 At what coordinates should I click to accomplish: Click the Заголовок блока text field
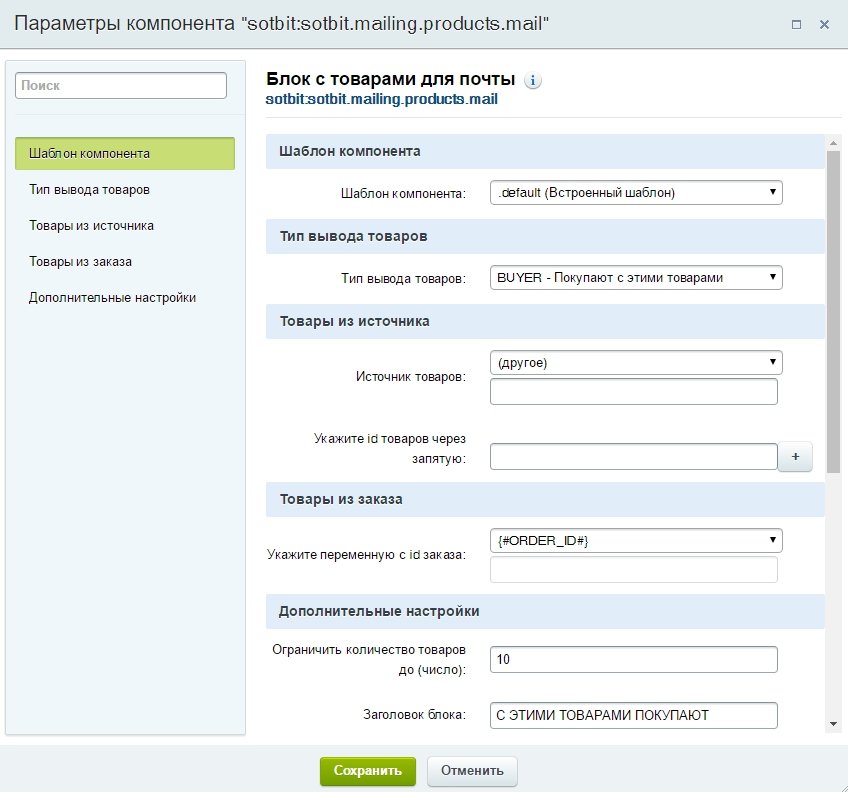[634, 715]
